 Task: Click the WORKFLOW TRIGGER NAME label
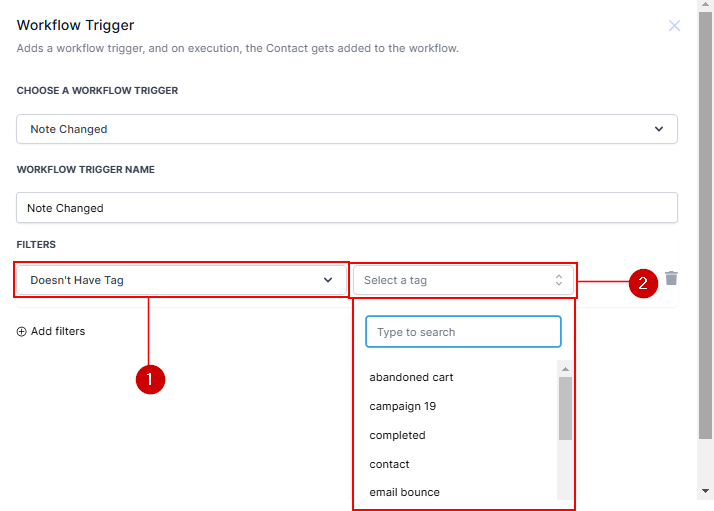[86, 169]
